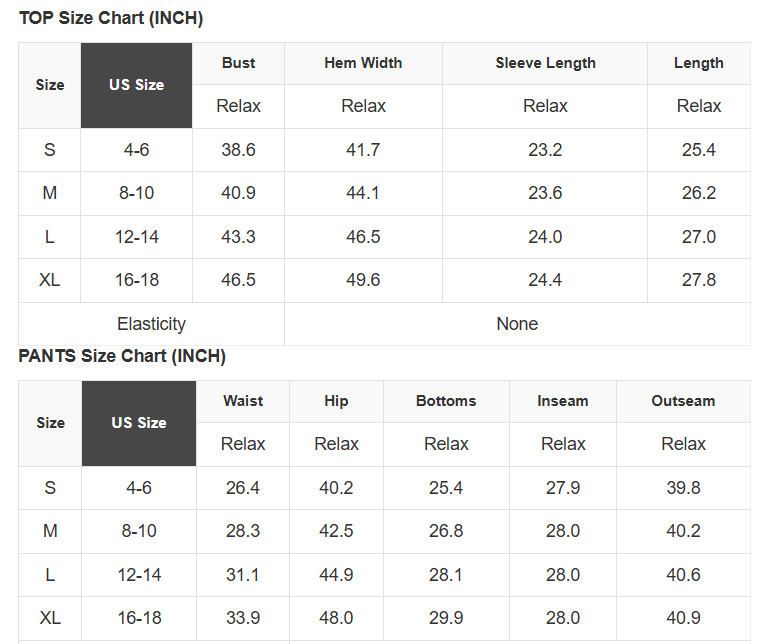The image size is (769, 644).
Task: Select the US Size header in TOP chart
Action: (136, 85)
